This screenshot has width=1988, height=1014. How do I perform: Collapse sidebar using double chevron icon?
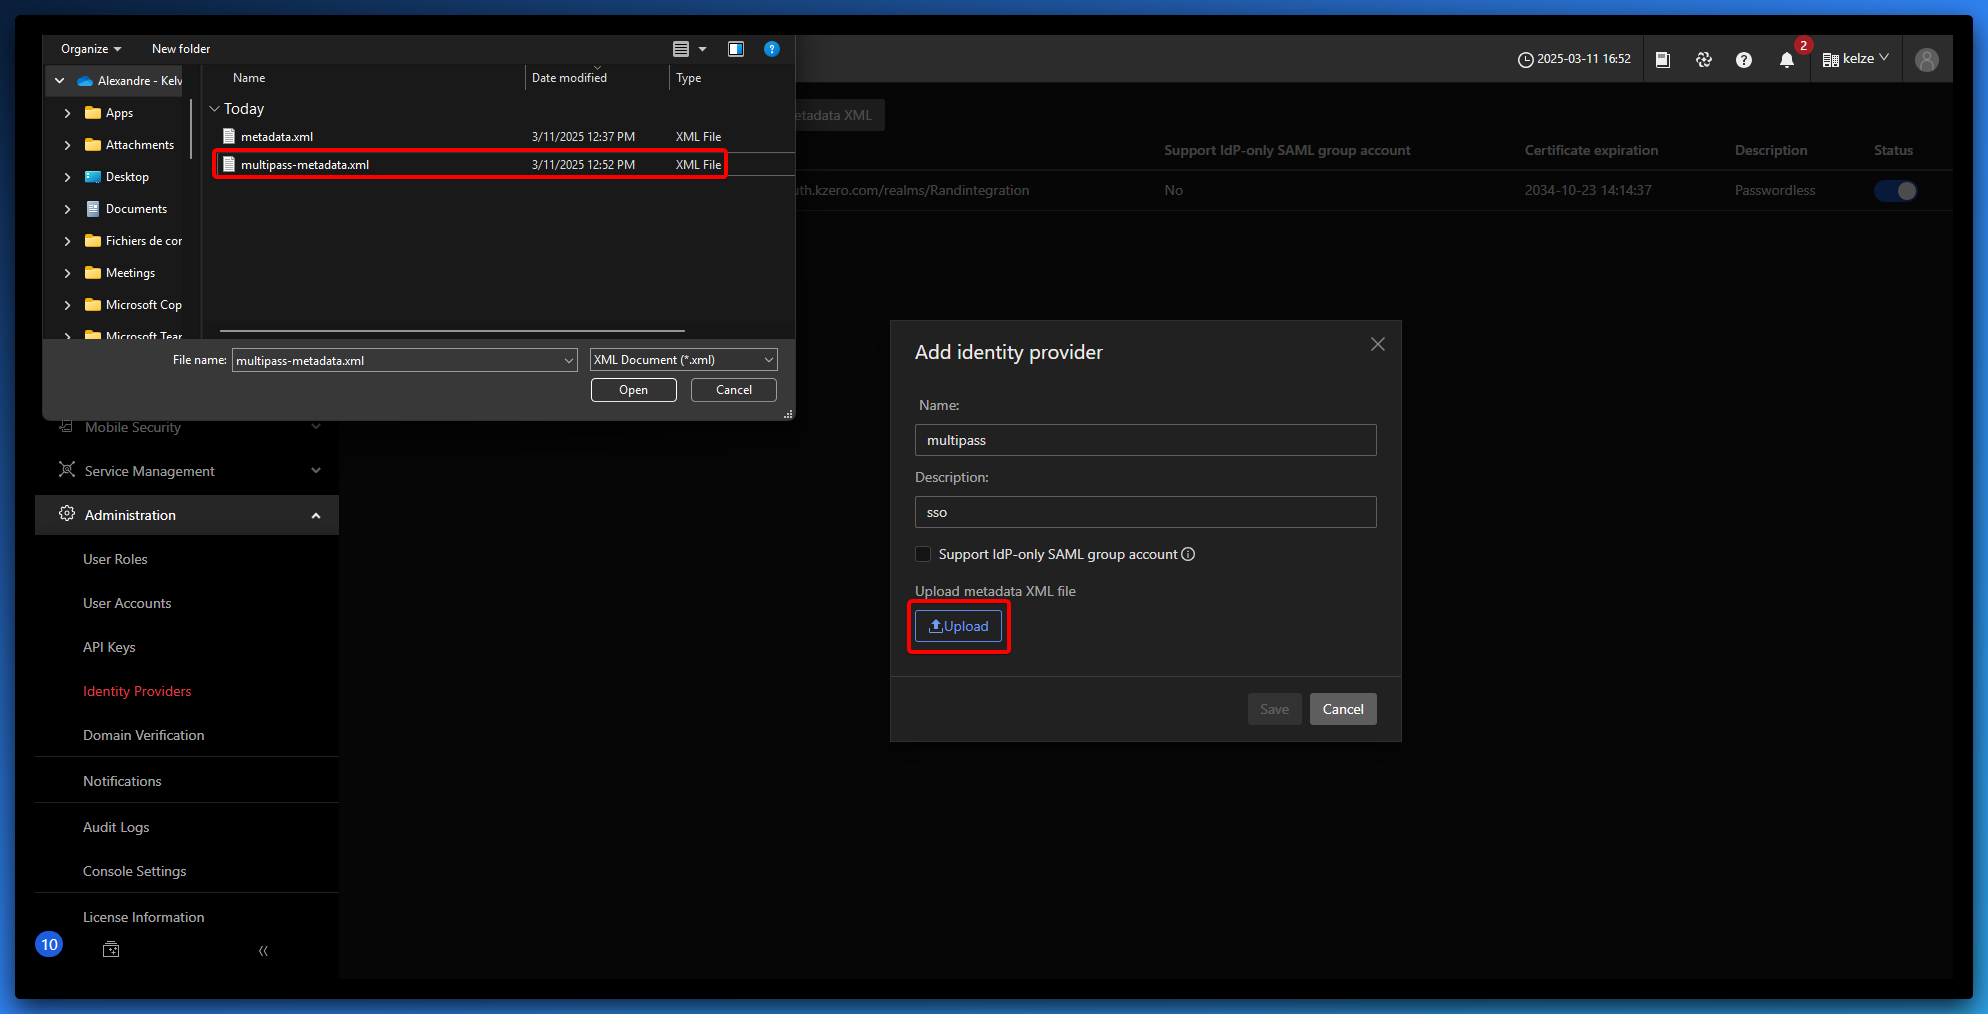[263, 951]
